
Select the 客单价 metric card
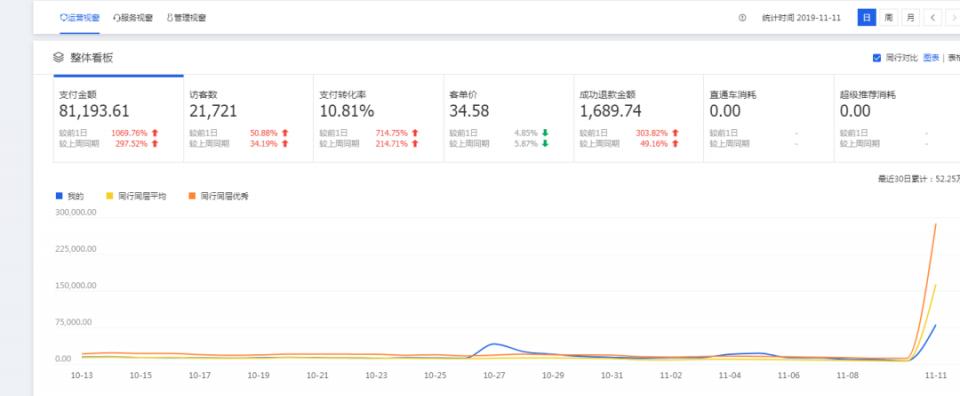pos(509,119)
